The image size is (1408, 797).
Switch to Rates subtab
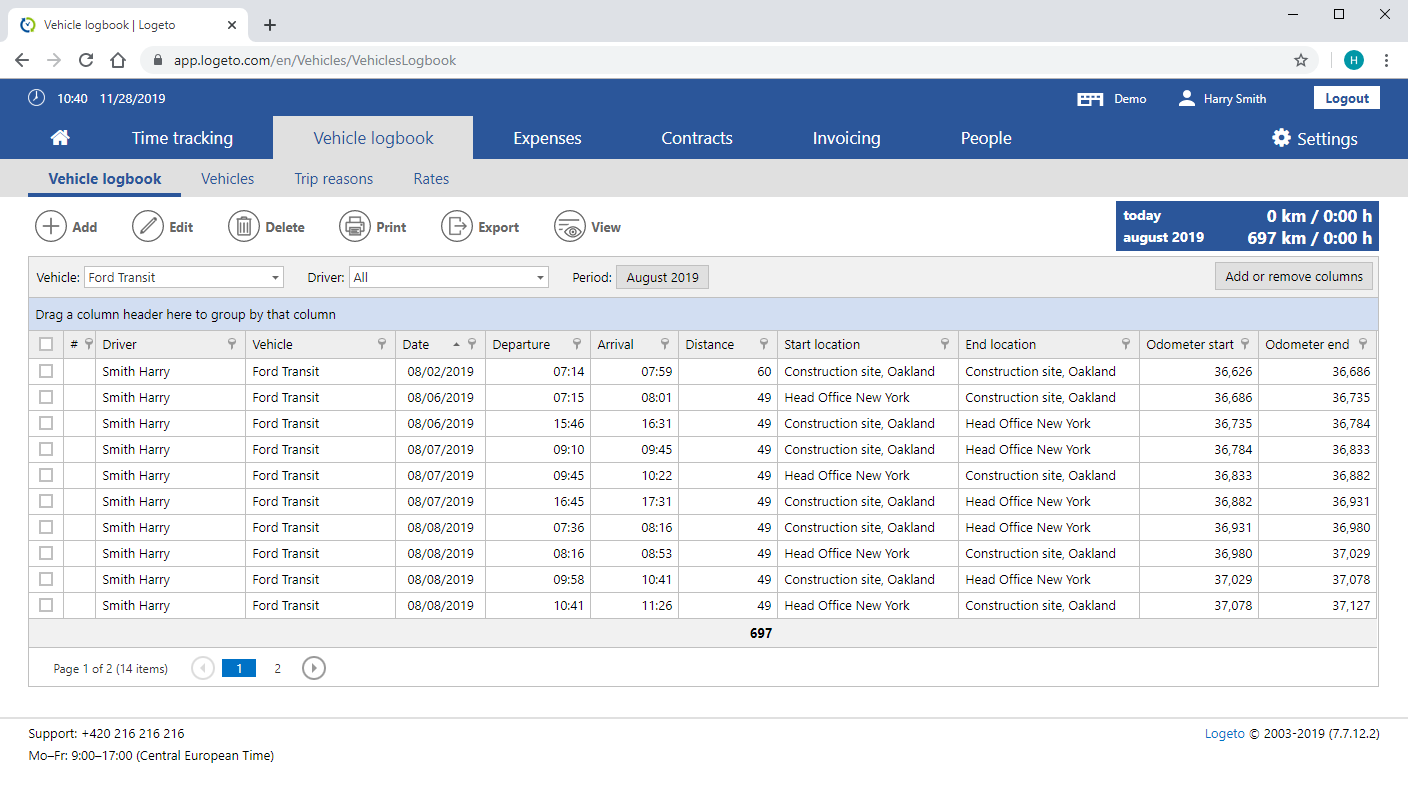(431, 179)
